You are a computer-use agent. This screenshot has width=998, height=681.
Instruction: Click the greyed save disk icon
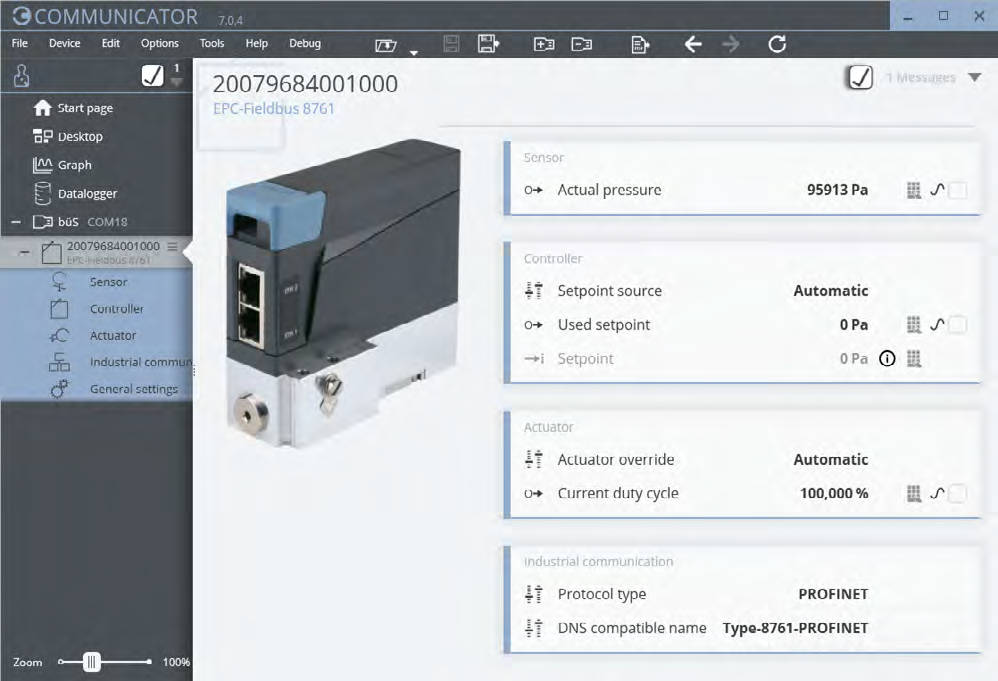451,44
